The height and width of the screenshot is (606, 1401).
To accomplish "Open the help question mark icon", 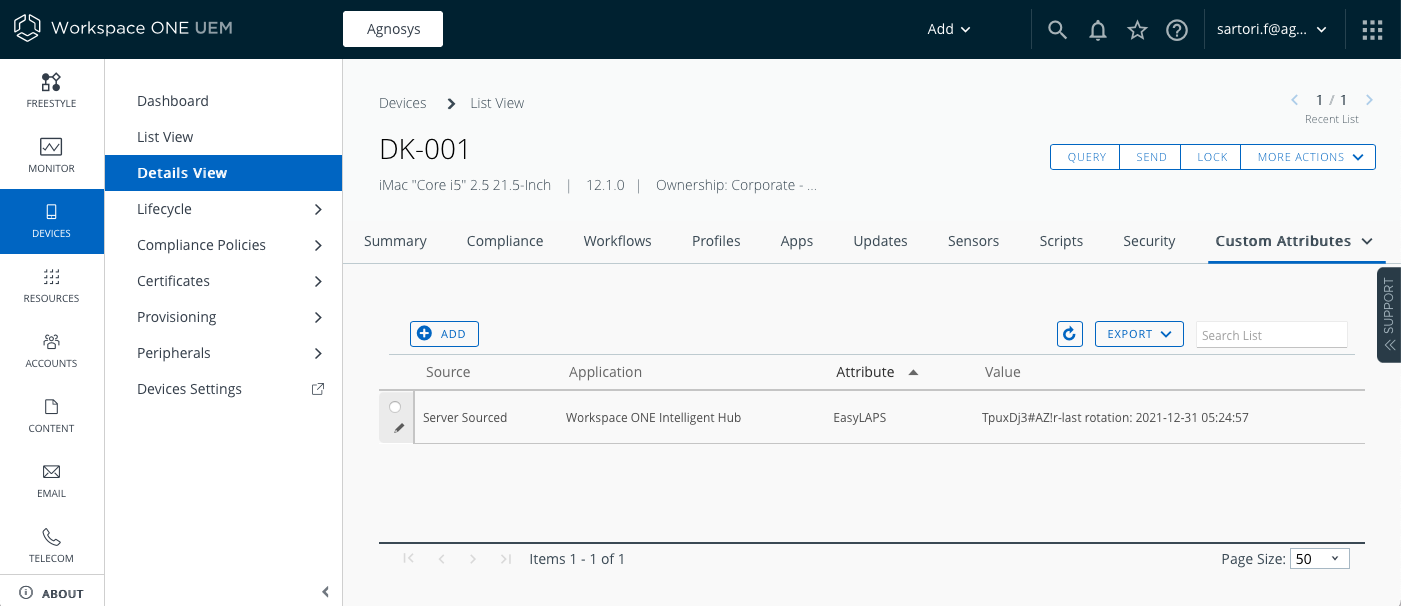I will coord(1177,30).
